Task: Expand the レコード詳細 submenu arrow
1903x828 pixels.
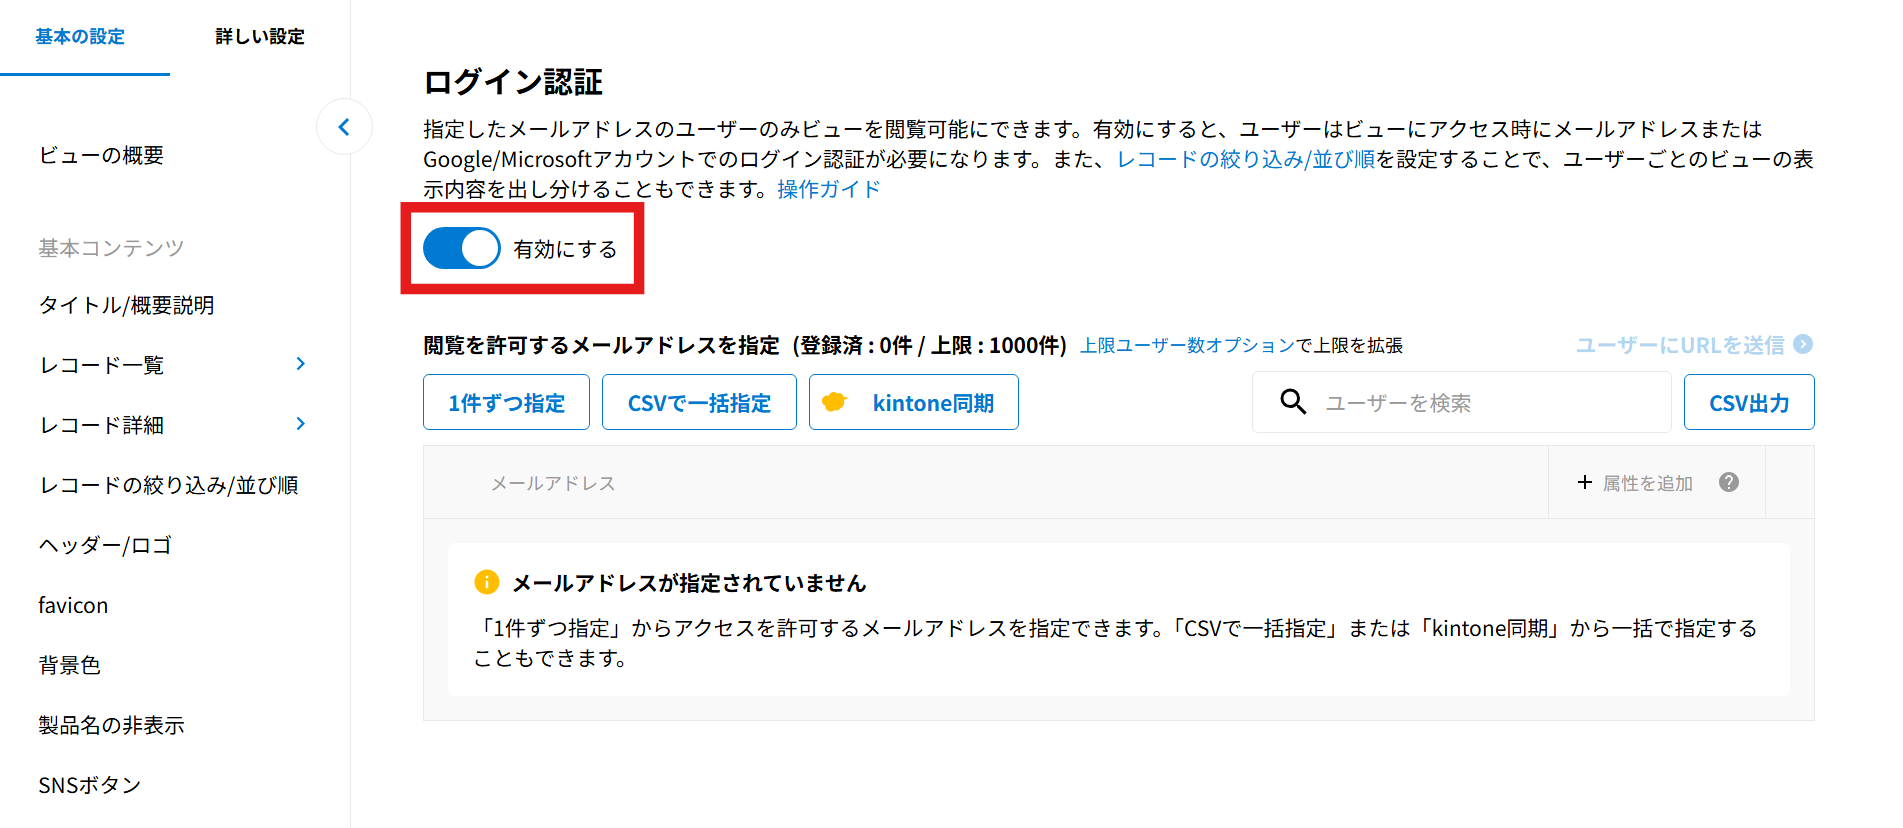Action: click(x=300, y=424)
